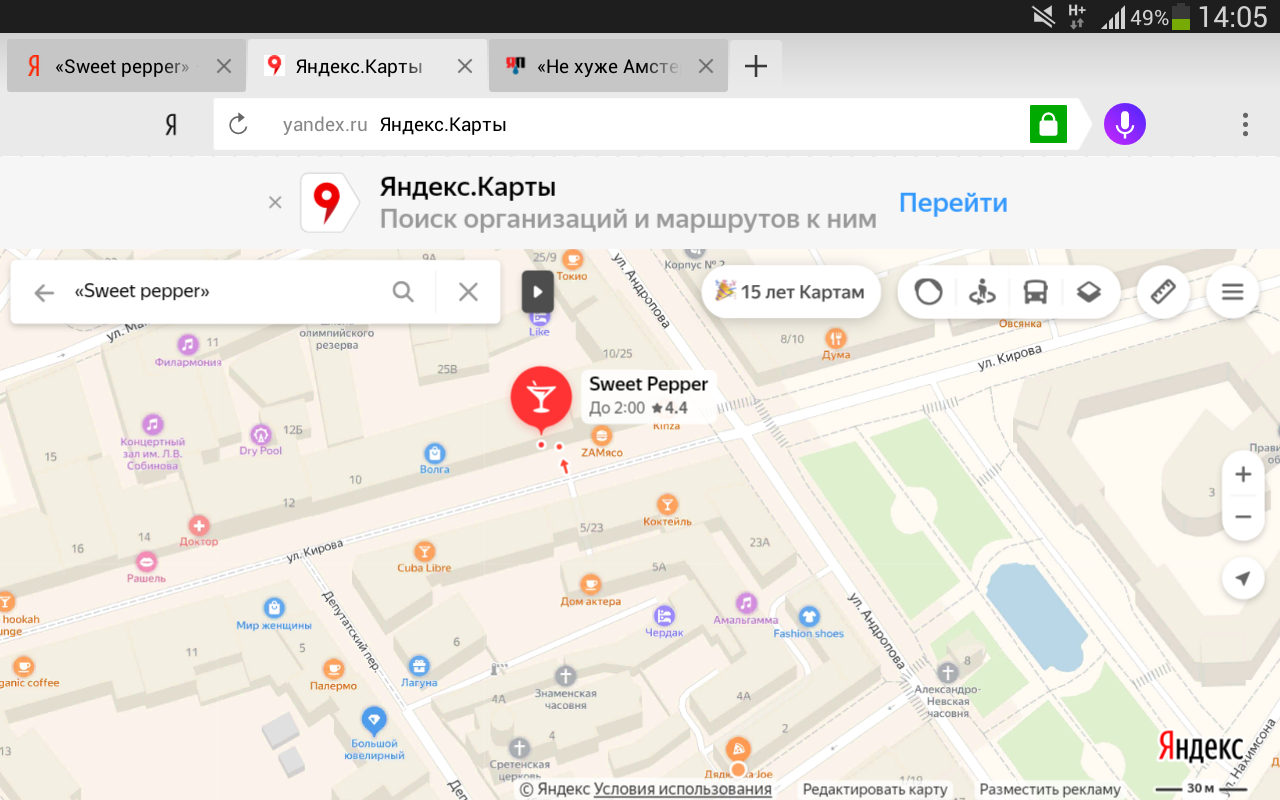Open the map layers selector
The height and width of the screenshot is (800, 1280).
[1089, 292]
